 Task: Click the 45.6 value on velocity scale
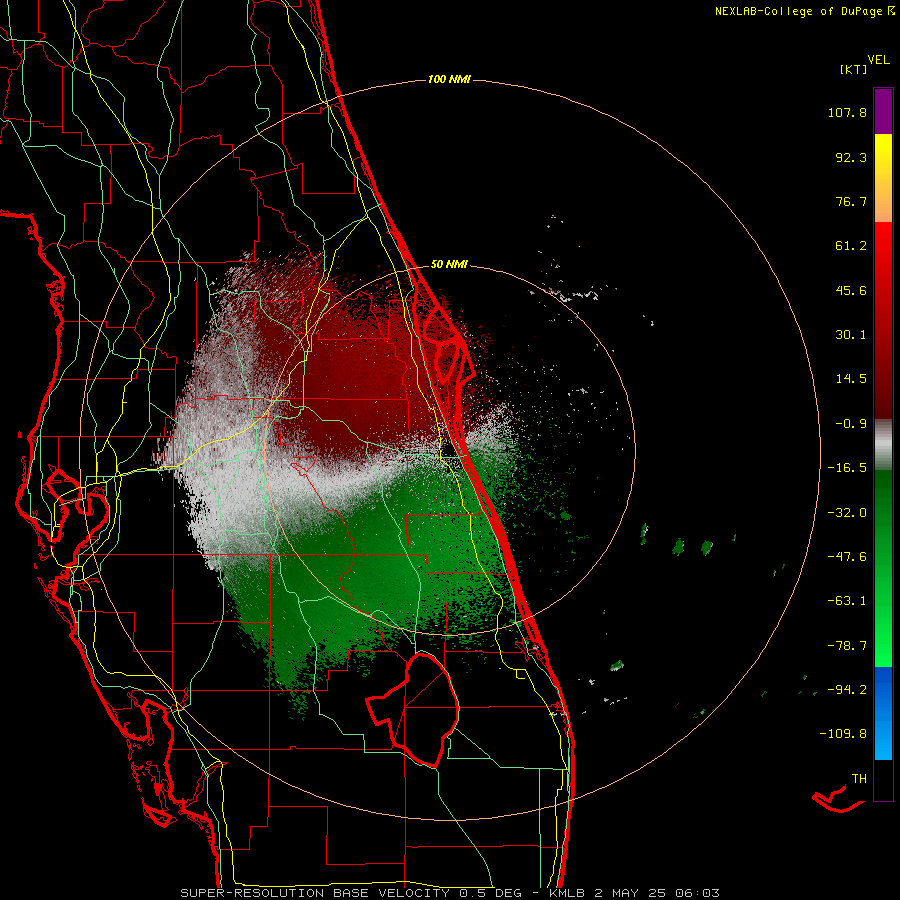pyautogui.click(x=851, y=290)
